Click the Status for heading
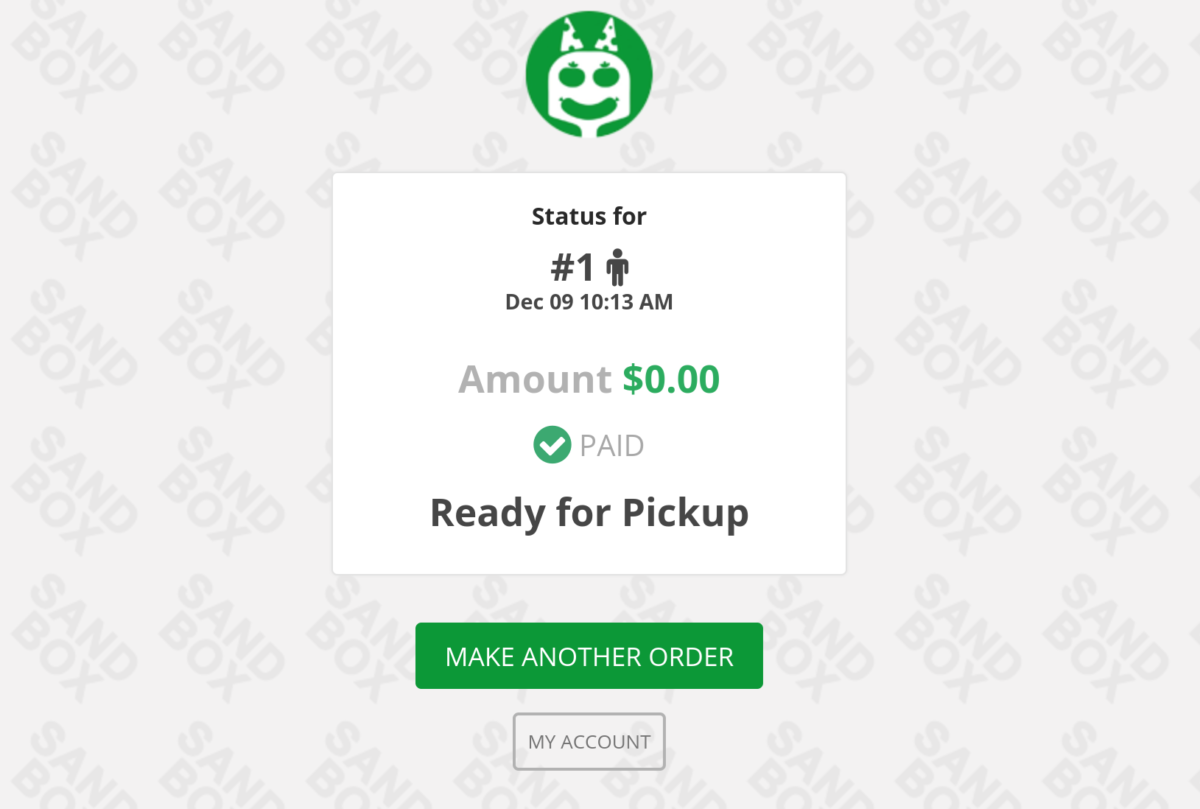Viewport: 1200px width, 809px height. [589, 216]
